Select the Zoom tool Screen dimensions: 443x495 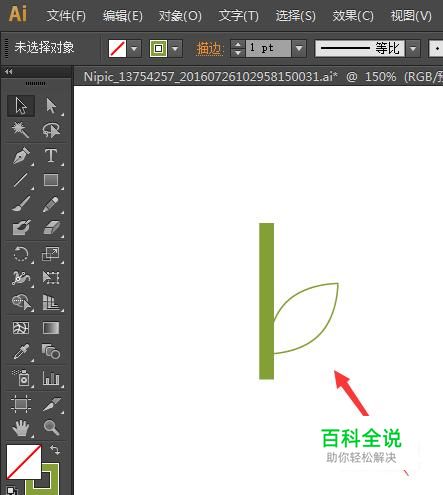pyautogui.click(x=51, y=428)
